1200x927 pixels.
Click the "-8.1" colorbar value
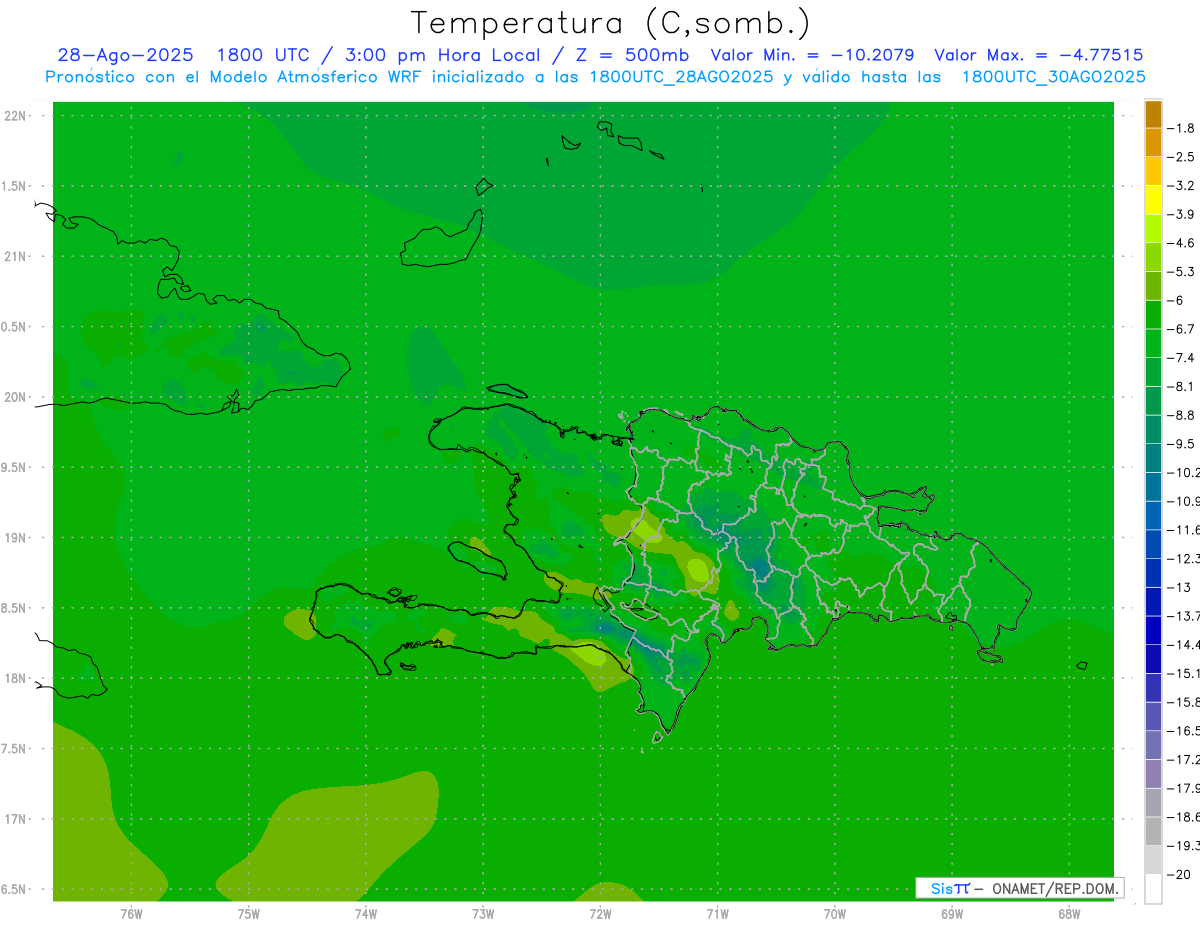tap(1181, 386)
